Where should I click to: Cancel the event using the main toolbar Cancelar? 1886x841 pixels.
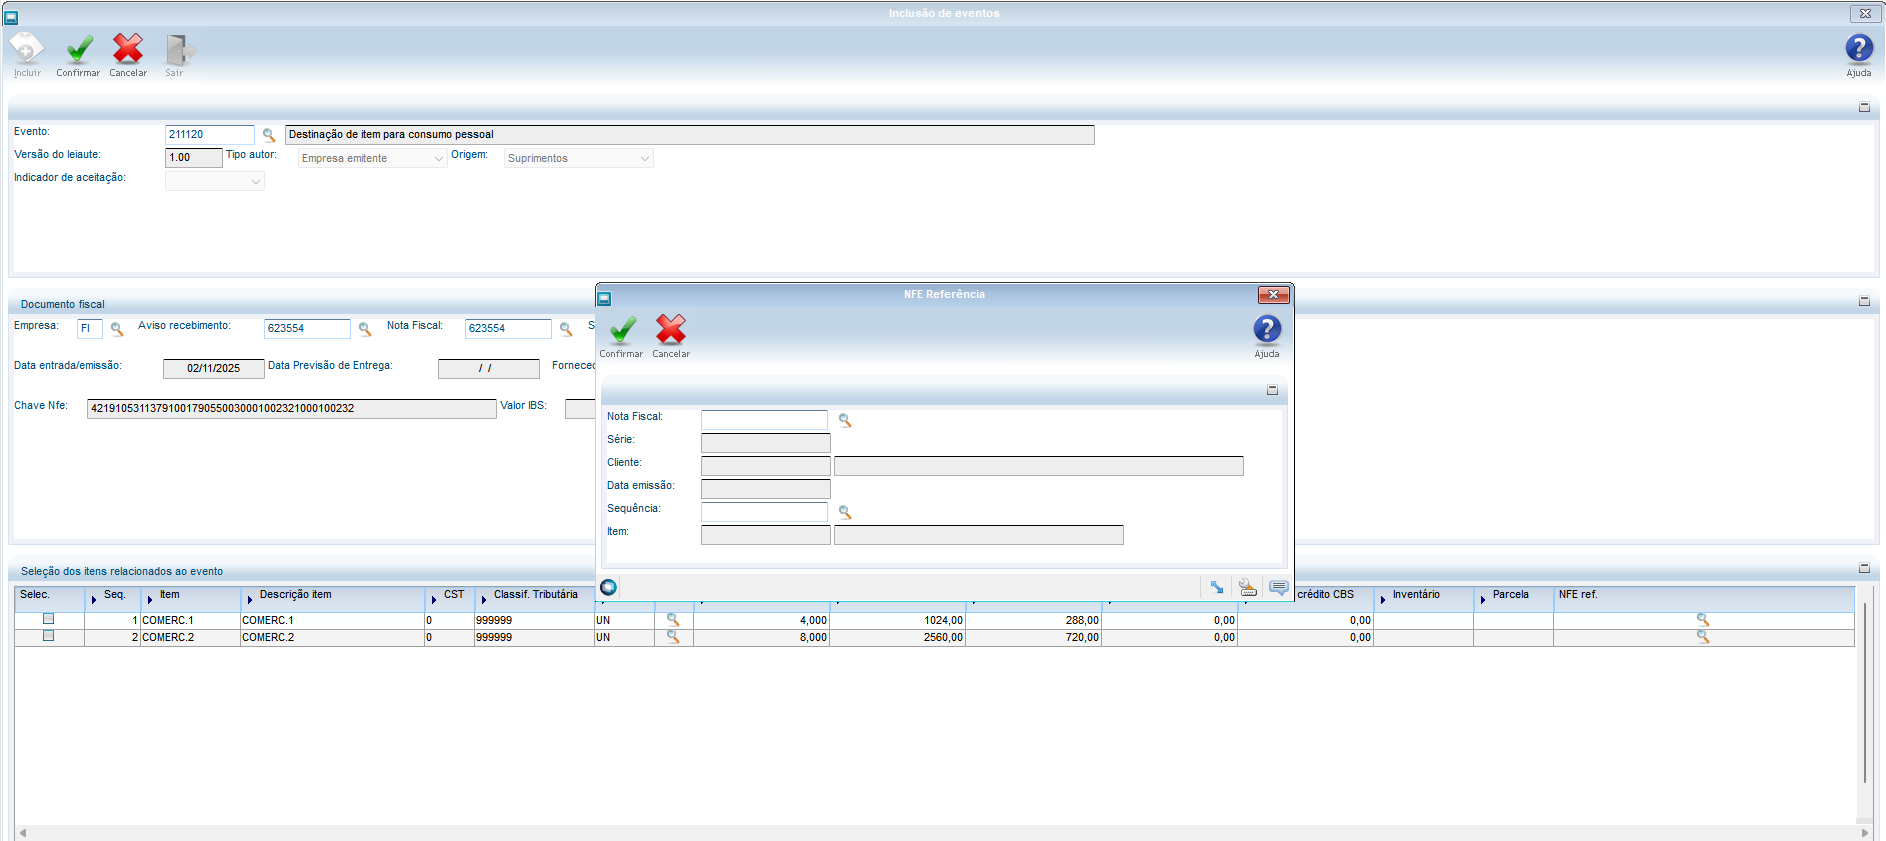point(128,55)
